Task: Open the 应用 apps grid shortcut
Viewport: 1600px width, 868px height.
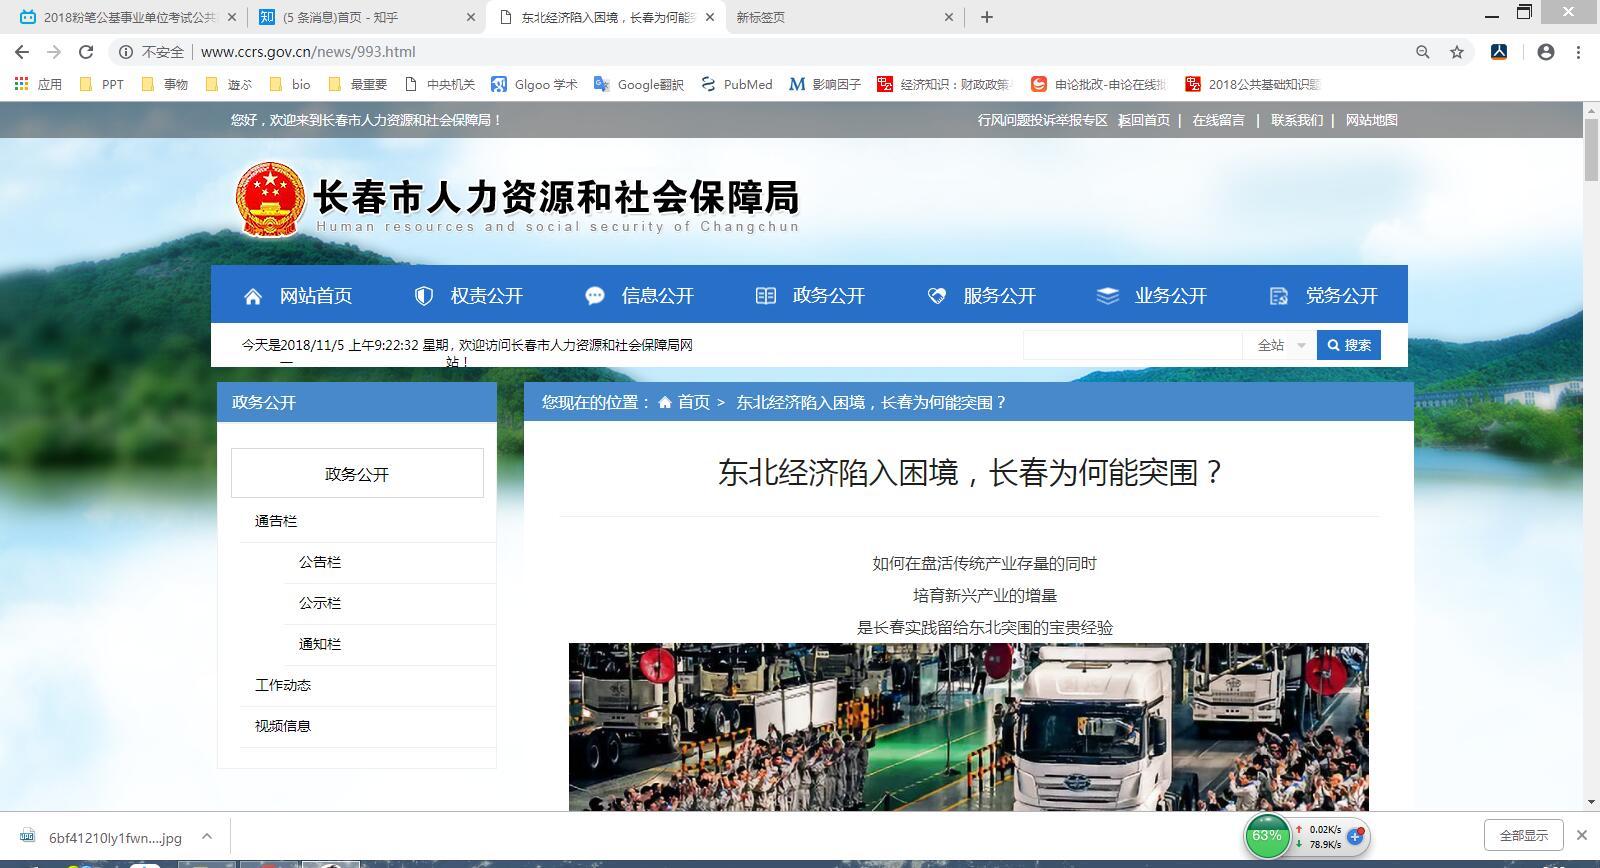Action: 38,84
